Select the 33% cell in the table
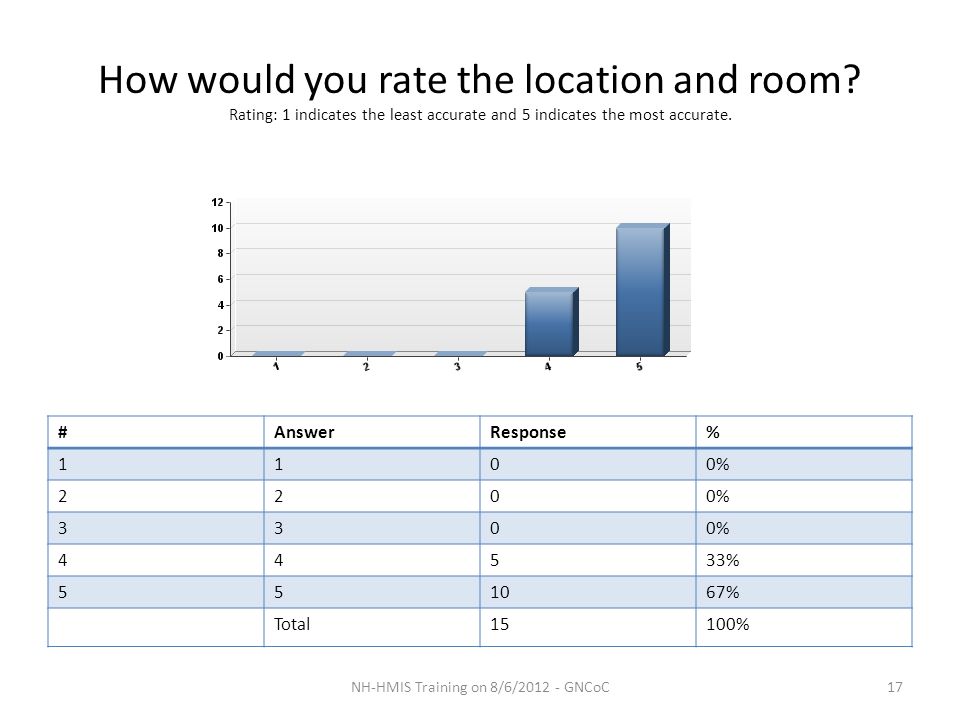Screen dimensions: 960x720 click(x=804, y=560)
